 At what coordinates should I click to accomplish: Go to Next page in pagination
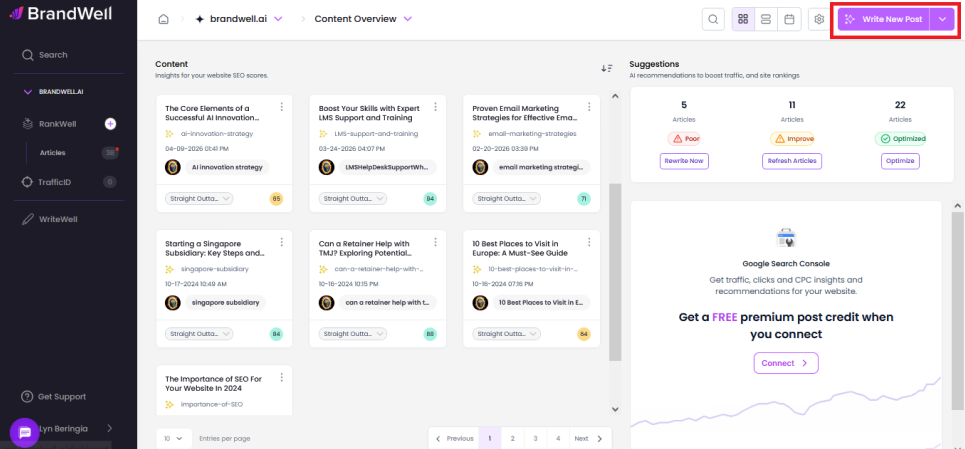(x=589, y=439)
